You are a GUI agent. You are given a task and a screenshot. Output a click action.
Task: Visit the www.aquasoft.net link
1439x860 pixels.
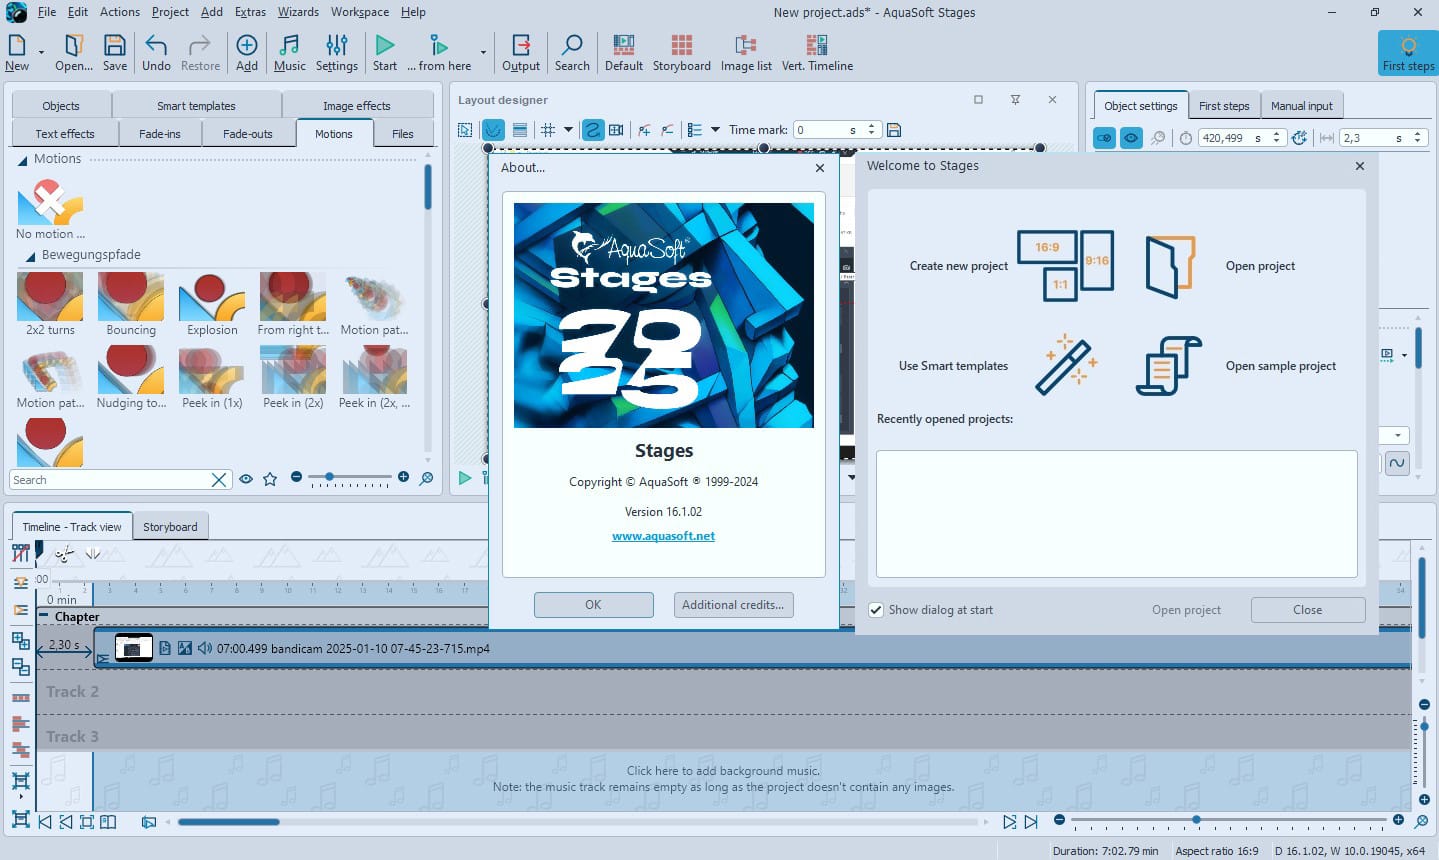click(x=663, y=535)
